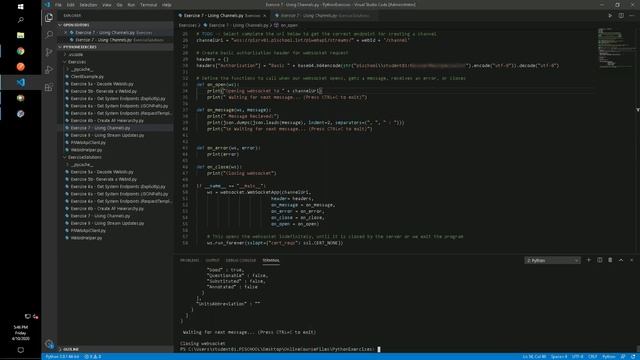Click line and column indicator in status bar
Screen dimensions: 640x360
[x=534, y=356]
